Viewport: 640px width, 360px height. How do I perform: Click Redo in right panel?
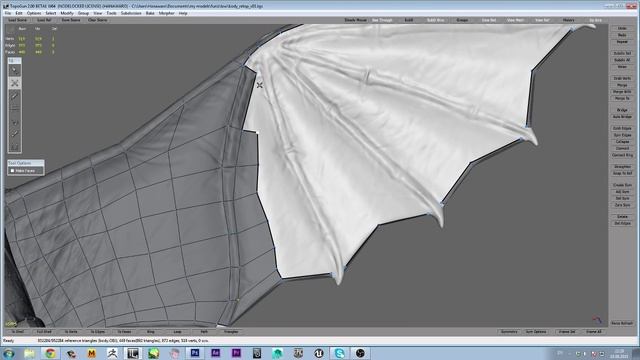(622, 35)
